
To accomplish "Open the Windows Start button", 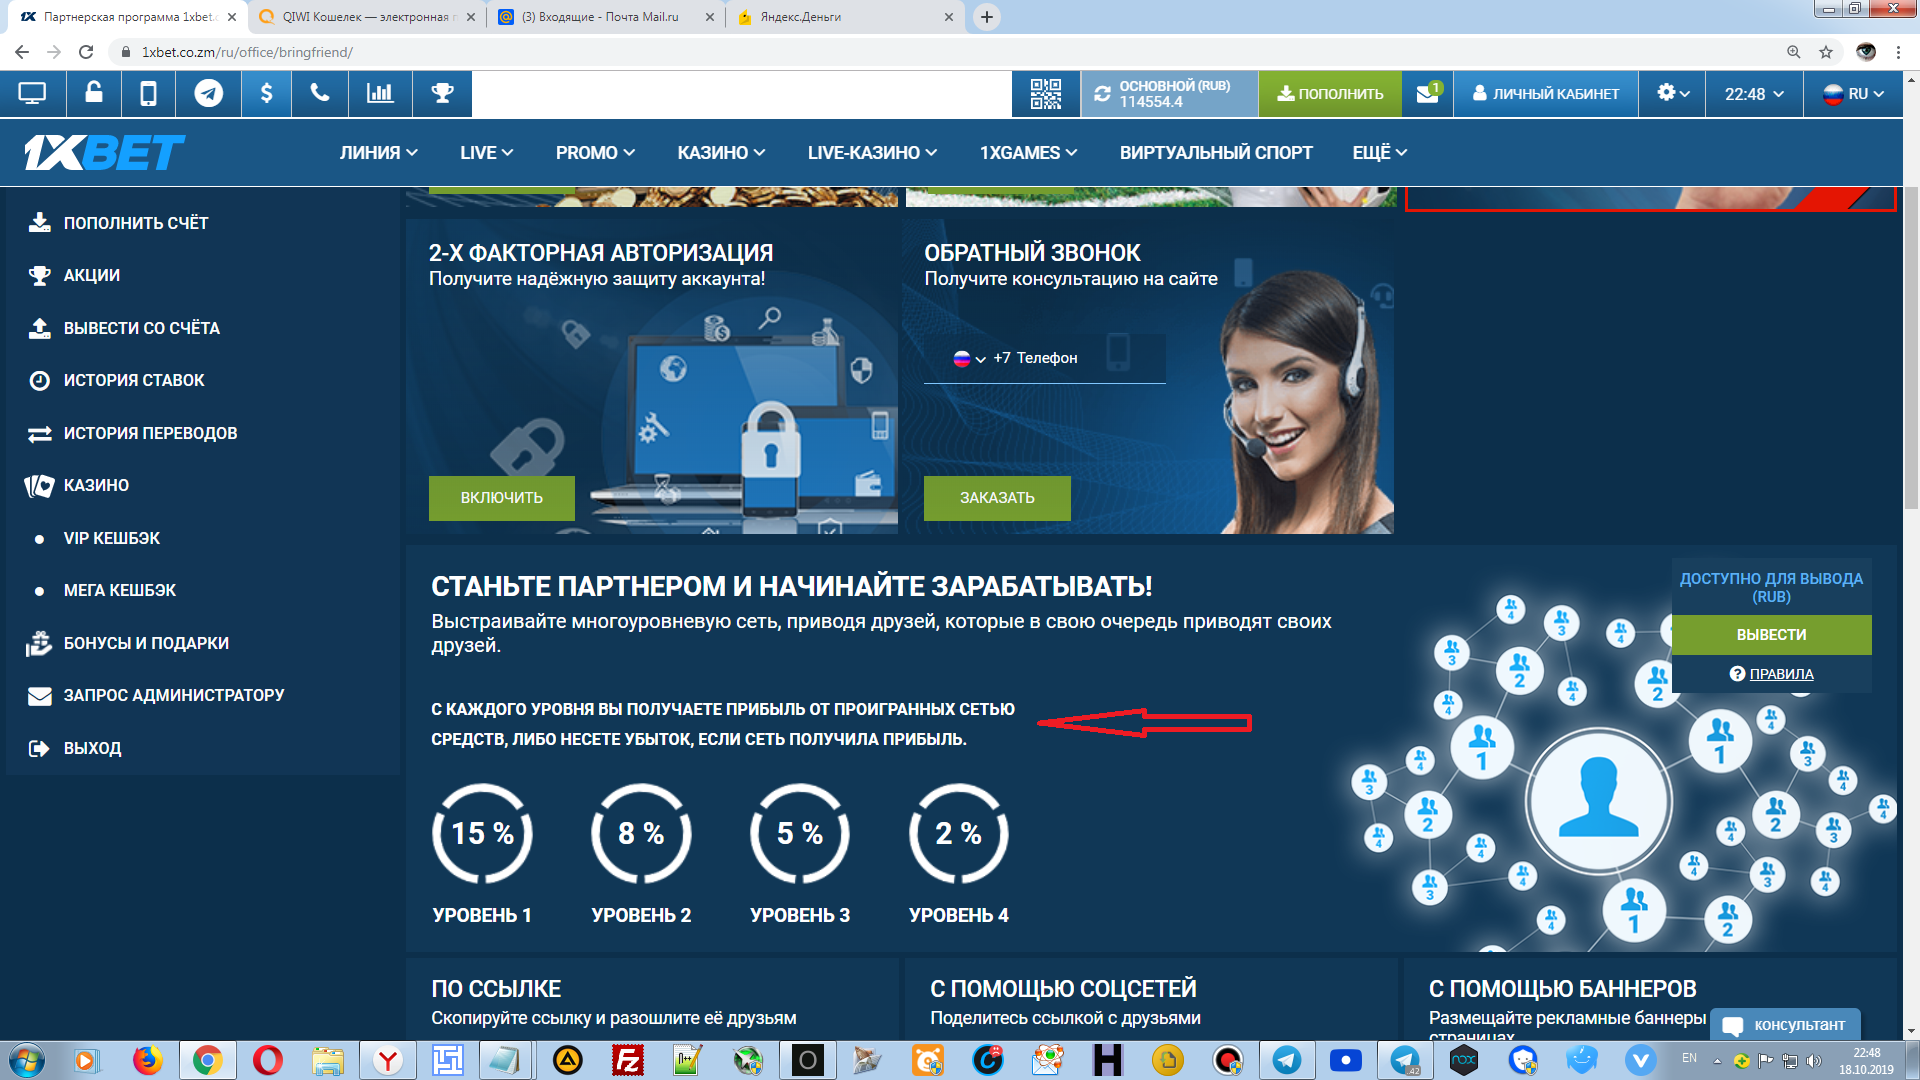I will click(27, 1060).
